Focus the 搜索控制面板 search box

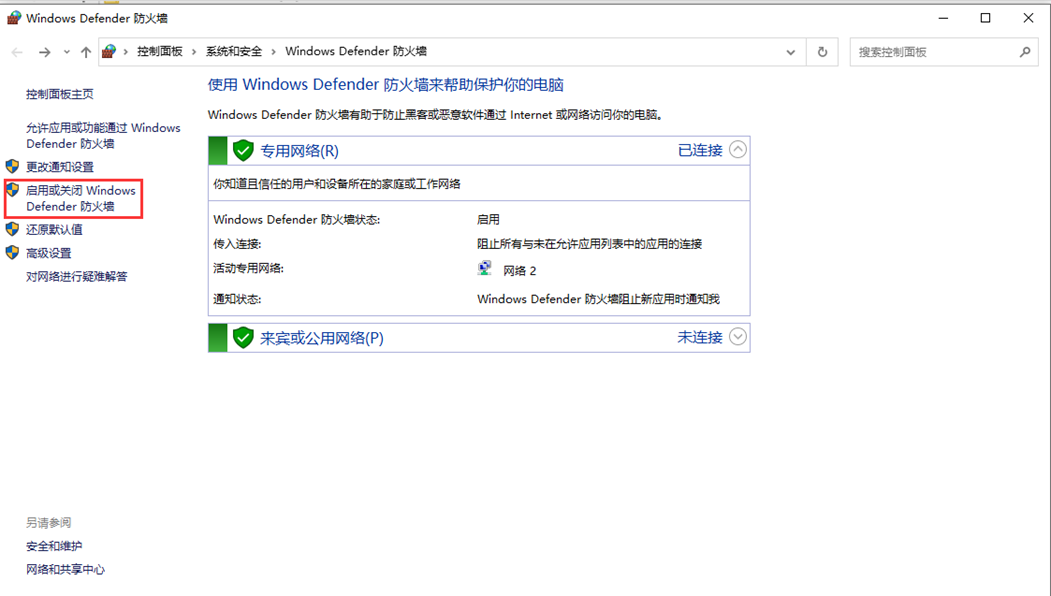click(944, 52)
